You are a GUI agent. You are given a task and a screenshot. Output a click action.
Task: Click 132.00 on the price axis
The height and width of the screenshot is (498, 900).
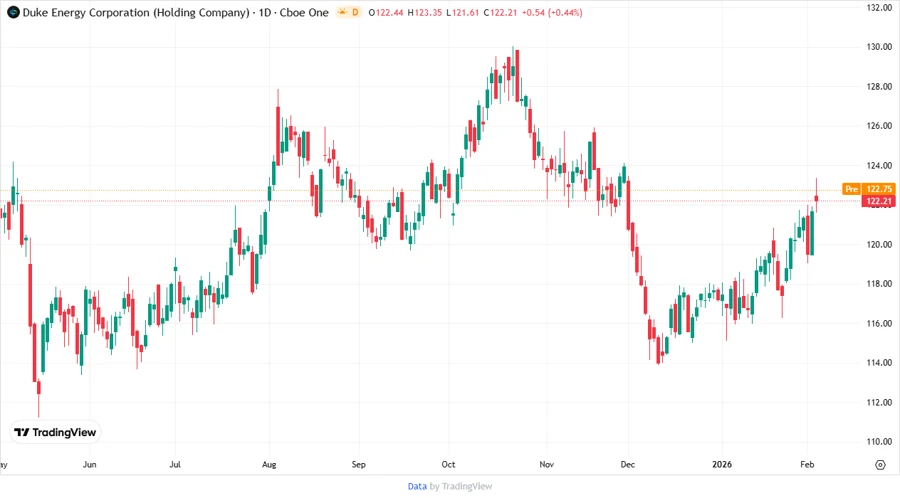click(879, 7)
